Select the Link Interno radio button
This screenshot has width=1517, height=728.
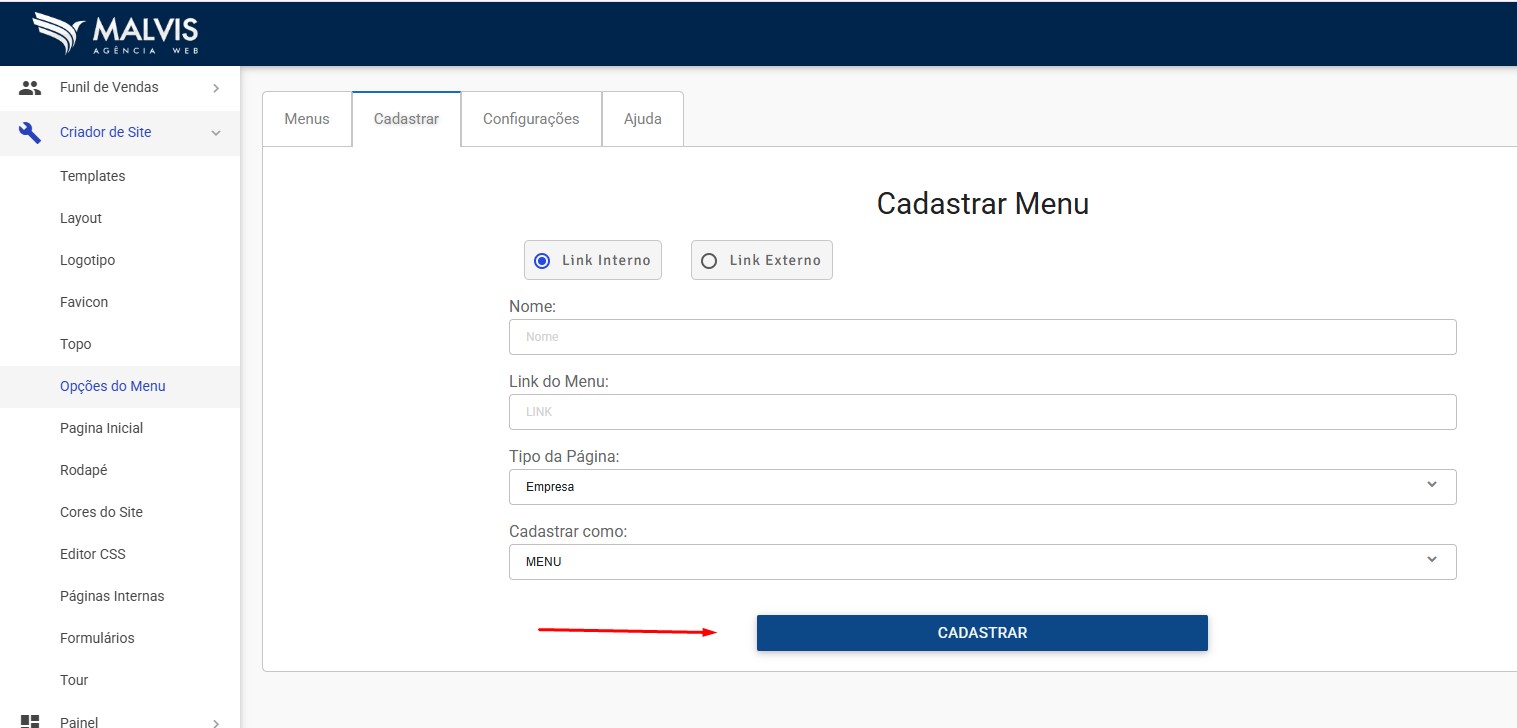point(542,261)
